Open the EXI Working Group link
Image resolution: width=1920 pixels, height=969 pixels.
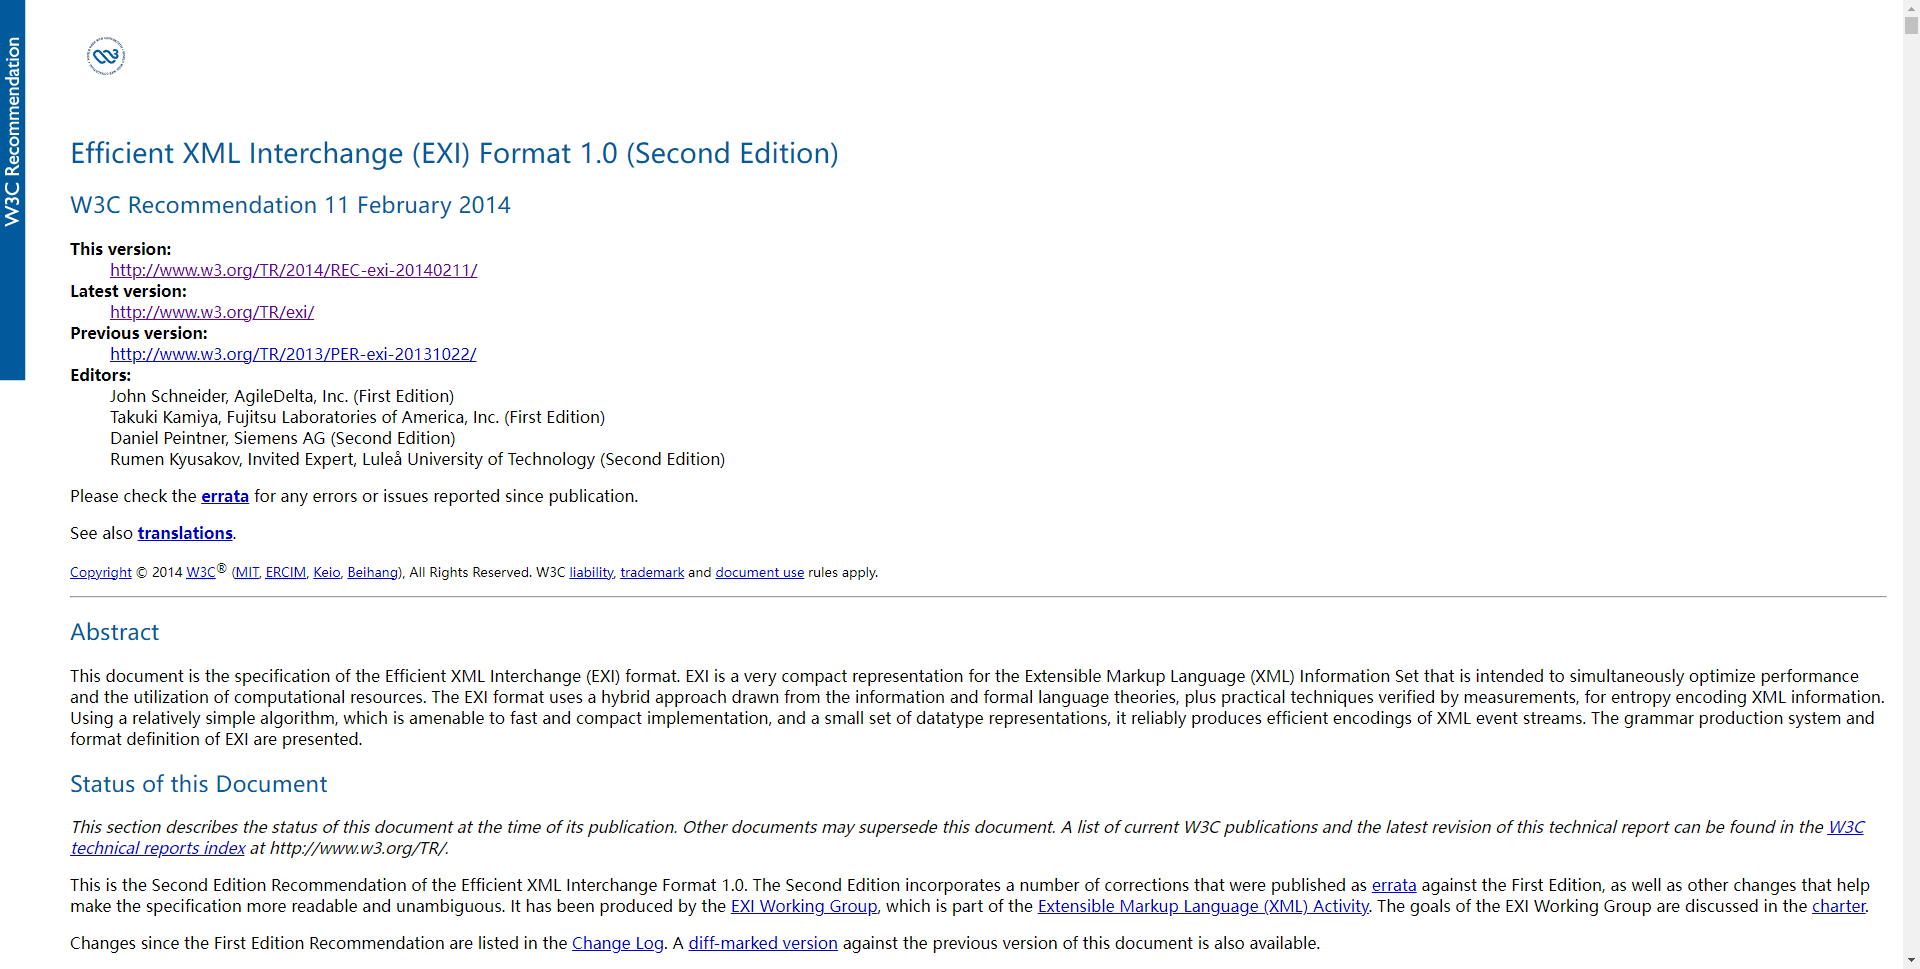tap(804, 906)
